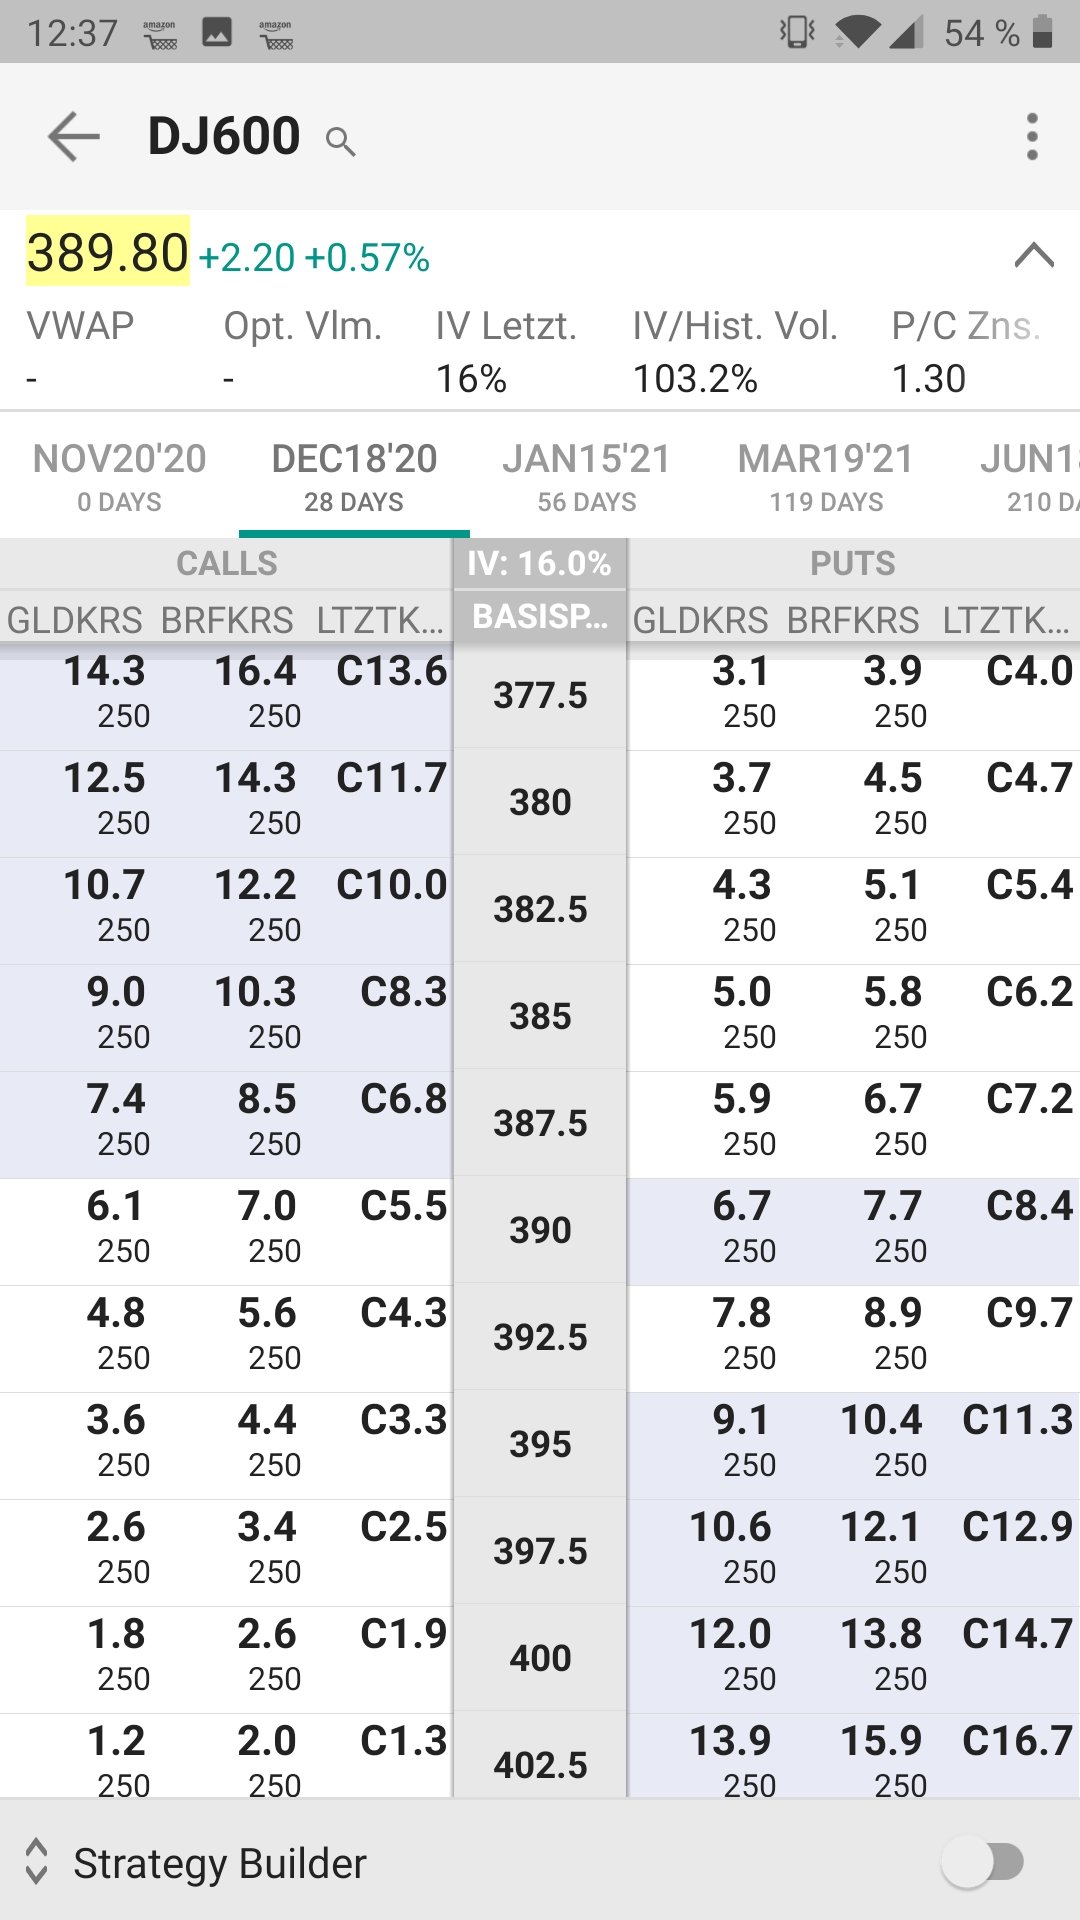Tap the IV: 16.0% BASISP column header
The image size is (1080, 1920).
tap(540, 590)
